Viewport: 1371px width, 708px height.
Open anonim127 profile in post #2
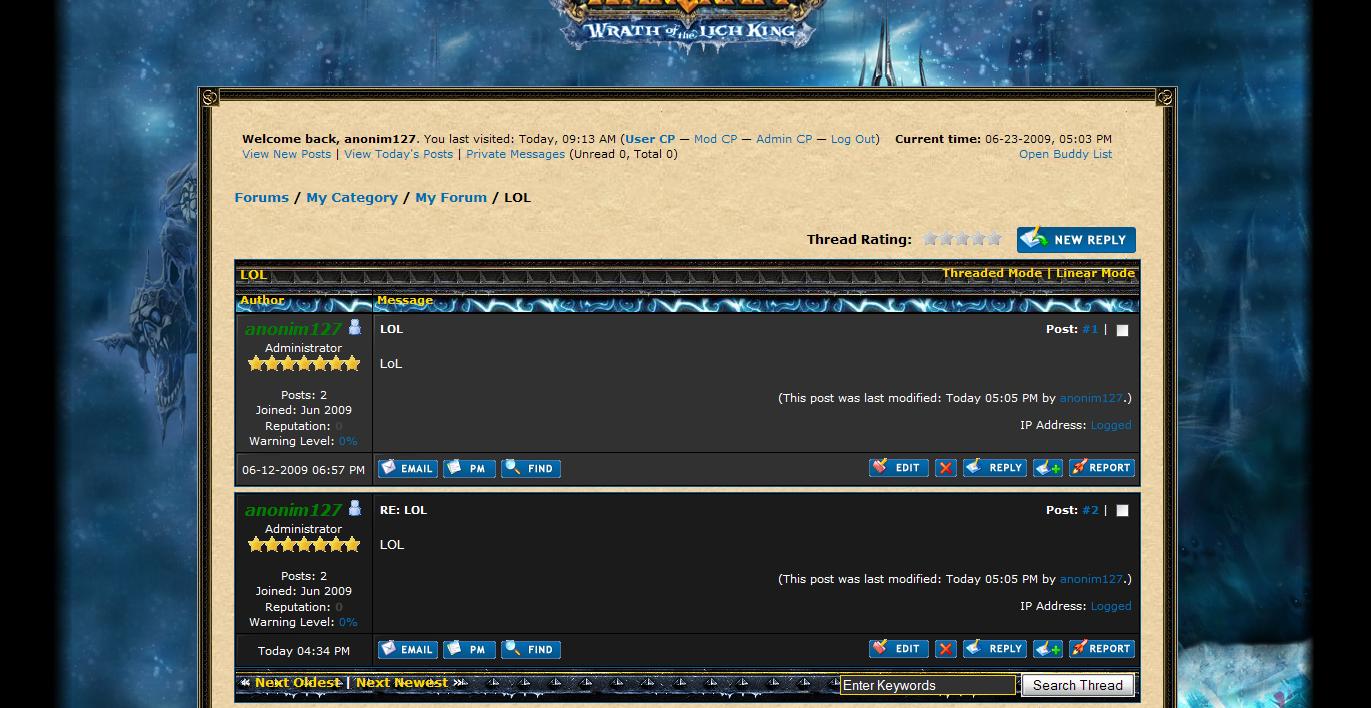[293, 510]
